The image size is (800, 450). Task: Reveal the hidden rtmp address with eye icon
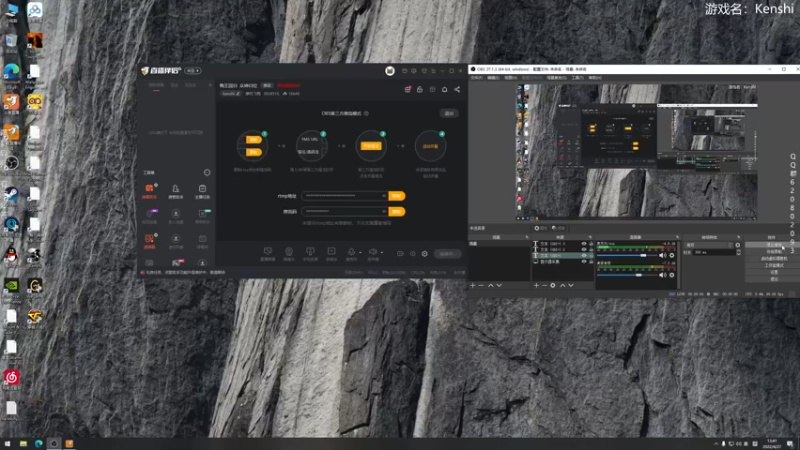coord(384,196)
